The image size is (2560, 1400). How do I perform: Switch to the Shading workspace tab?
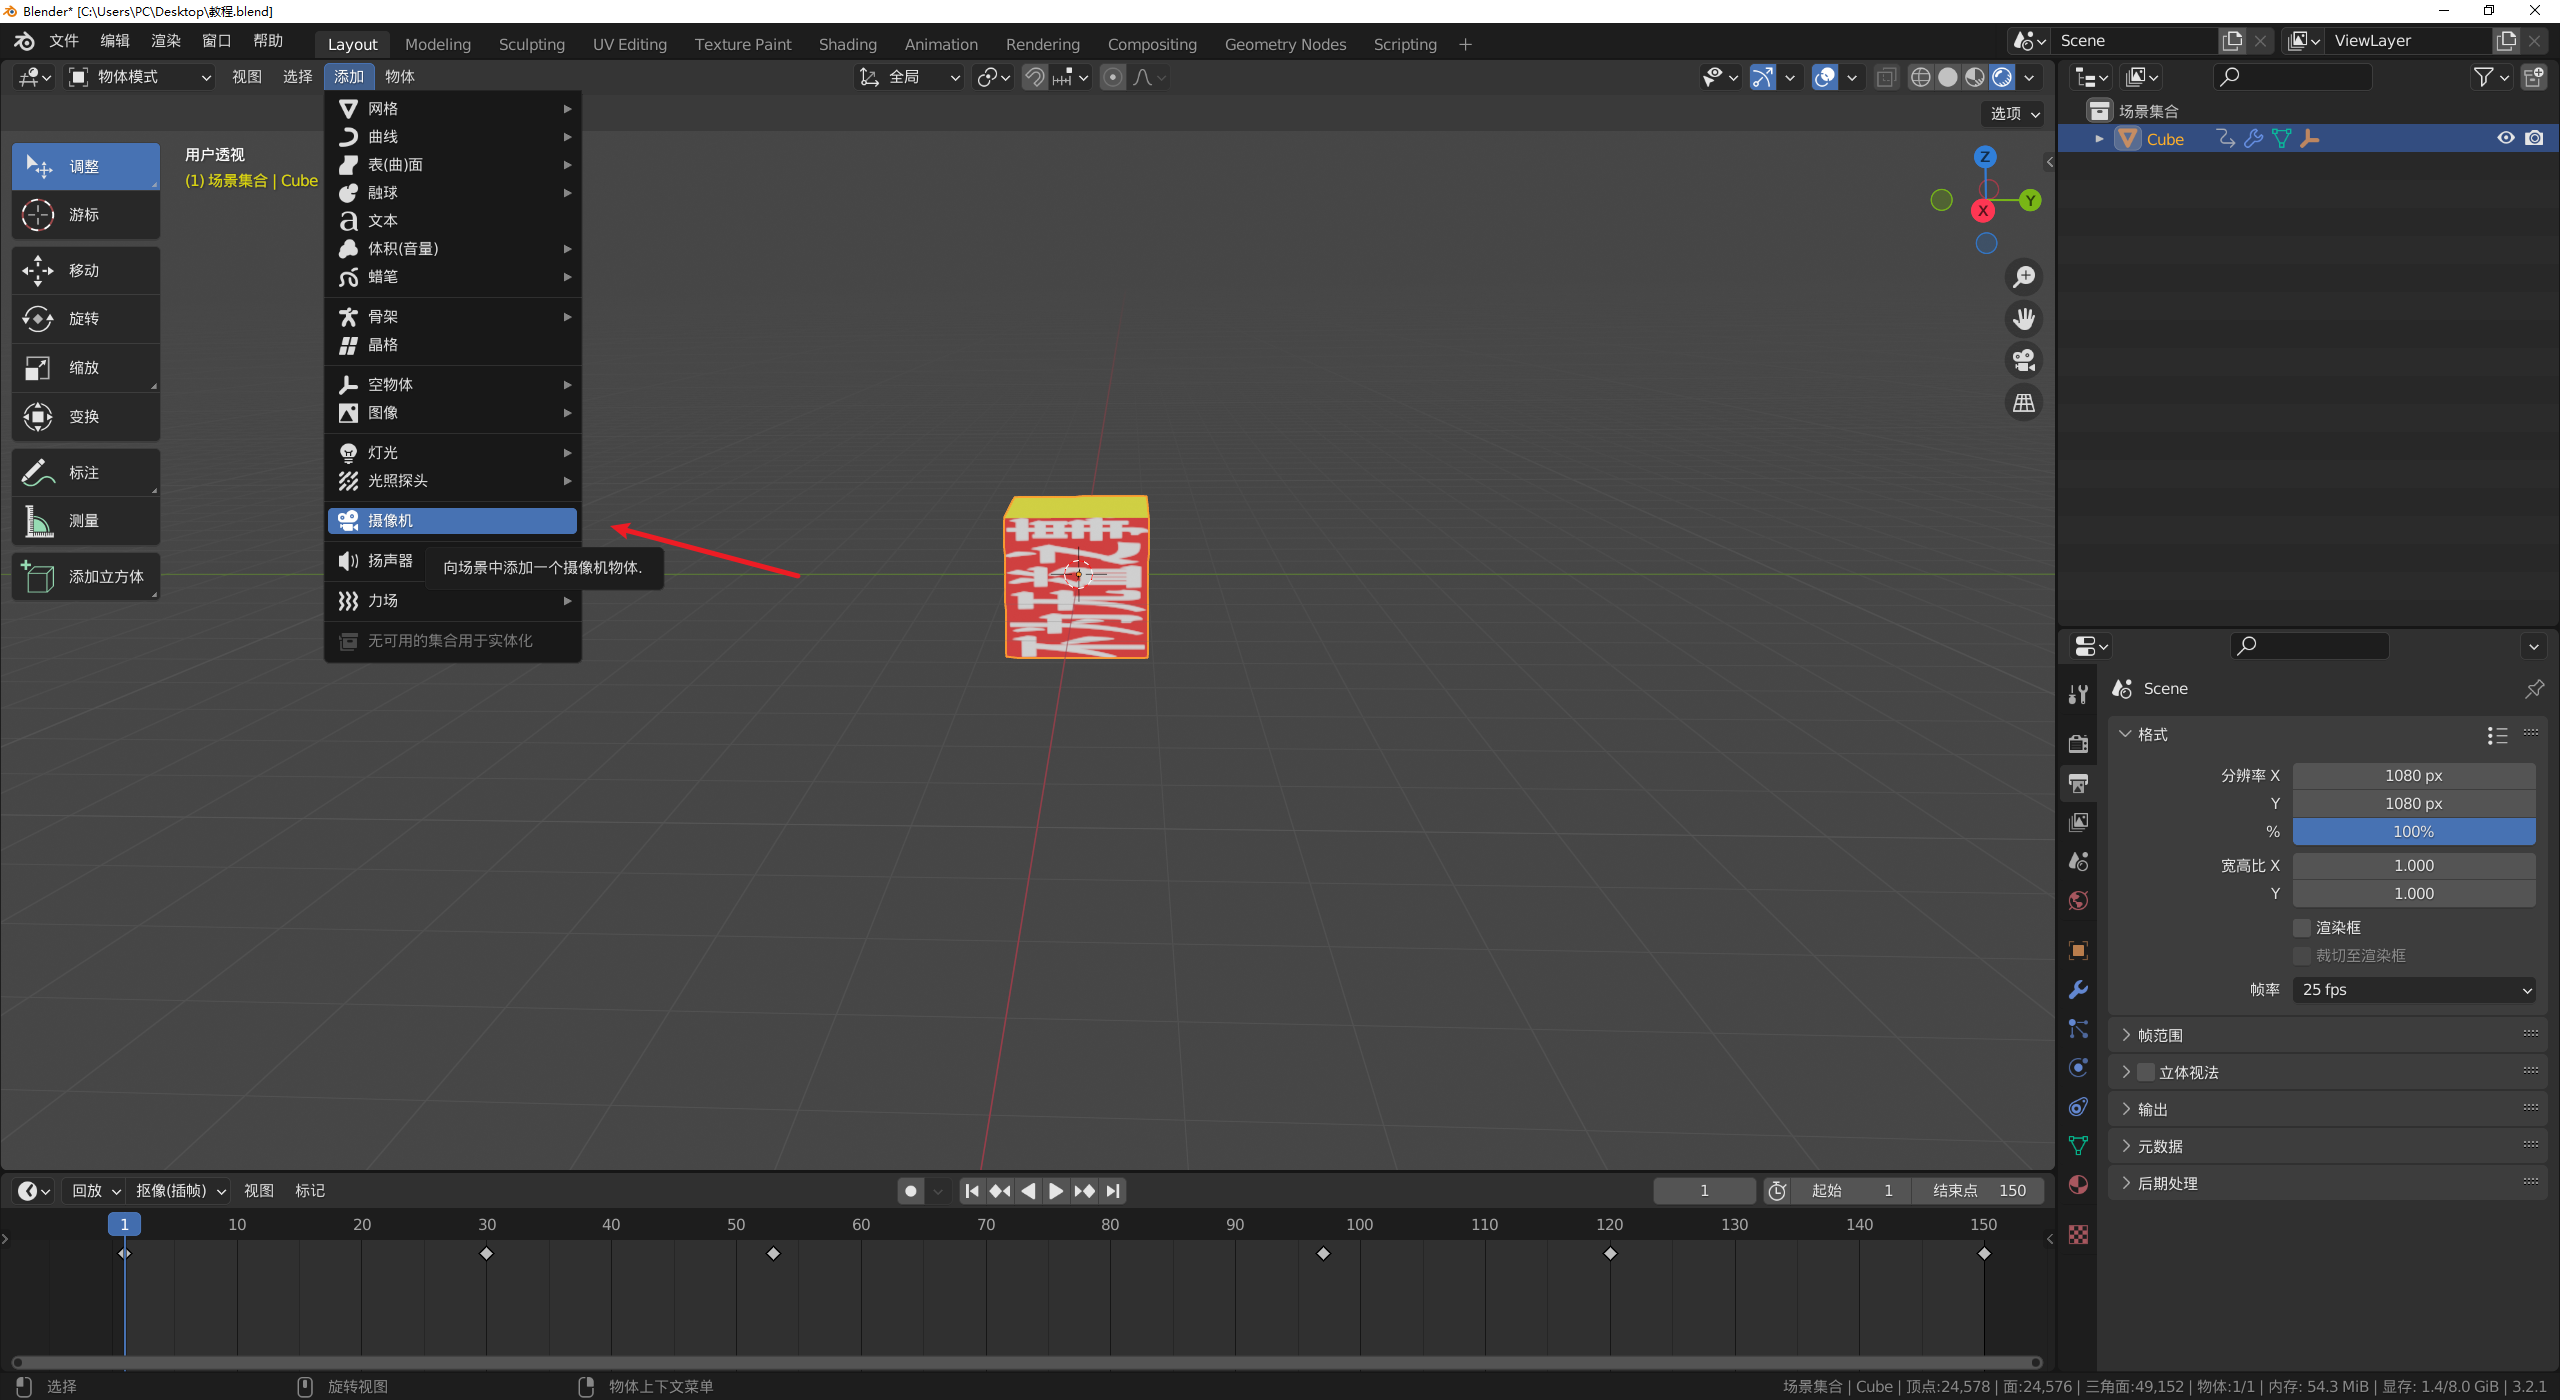point(847,44)
